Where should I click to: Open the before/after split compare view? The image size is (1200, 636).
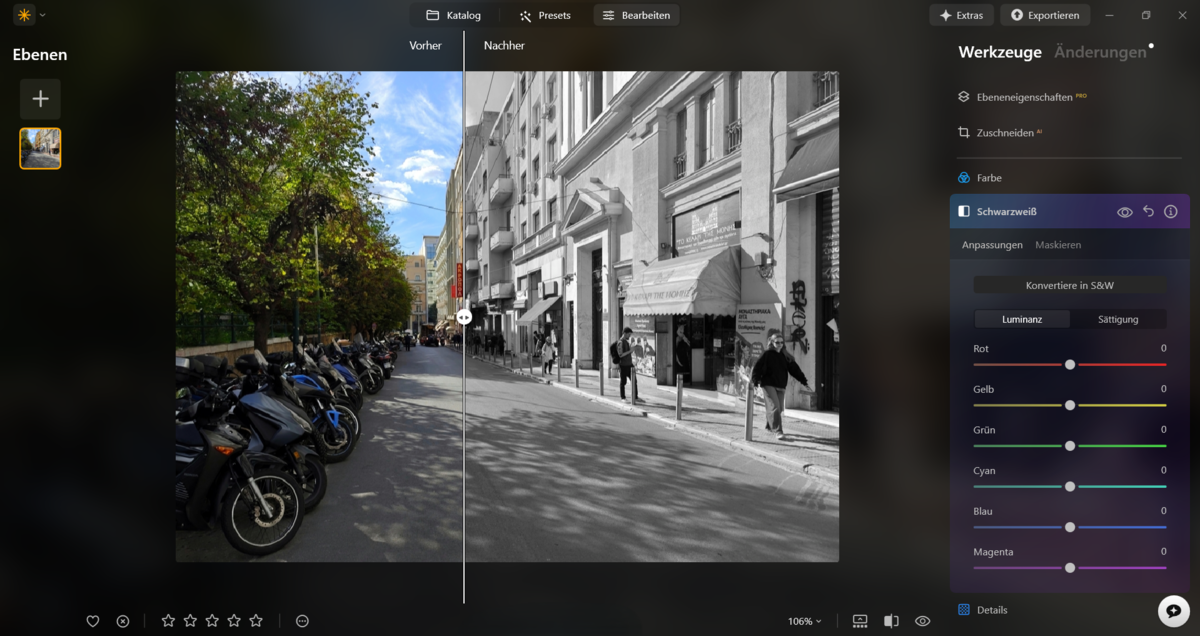pyautogui.click(x=890, y=620)
